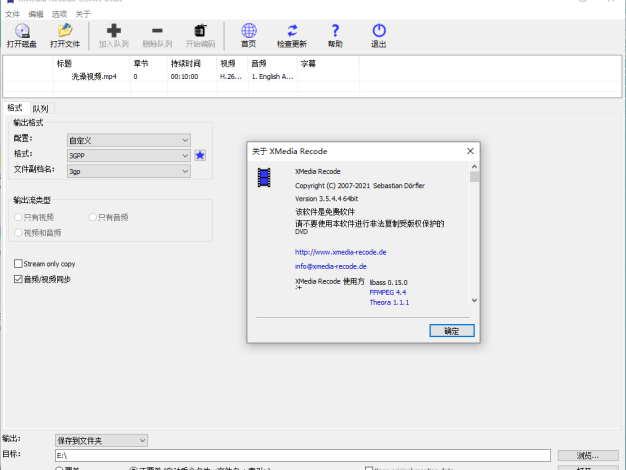Image resolution: width=626 pixels, height=470 pixels.
Task: Open Help (帮助) question mark icon
Action: [x=335, y=31]
